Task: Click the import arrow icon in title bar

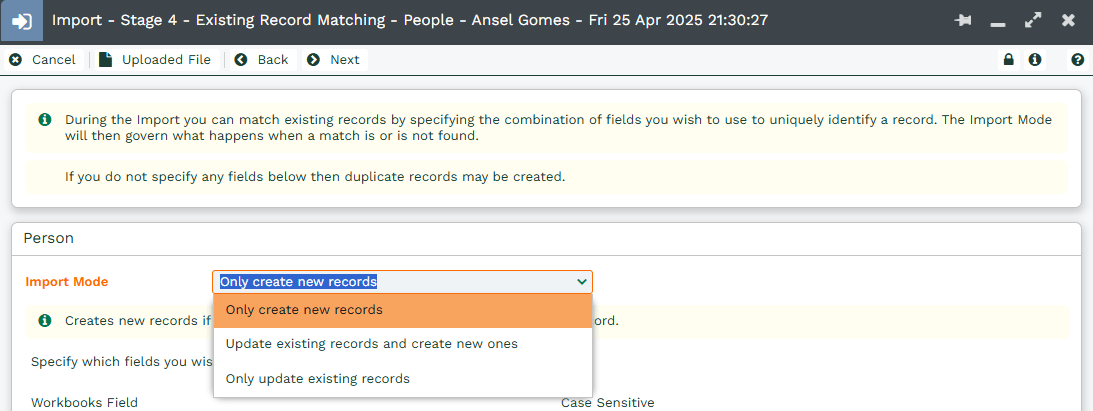Action: (x=22, y=21)
